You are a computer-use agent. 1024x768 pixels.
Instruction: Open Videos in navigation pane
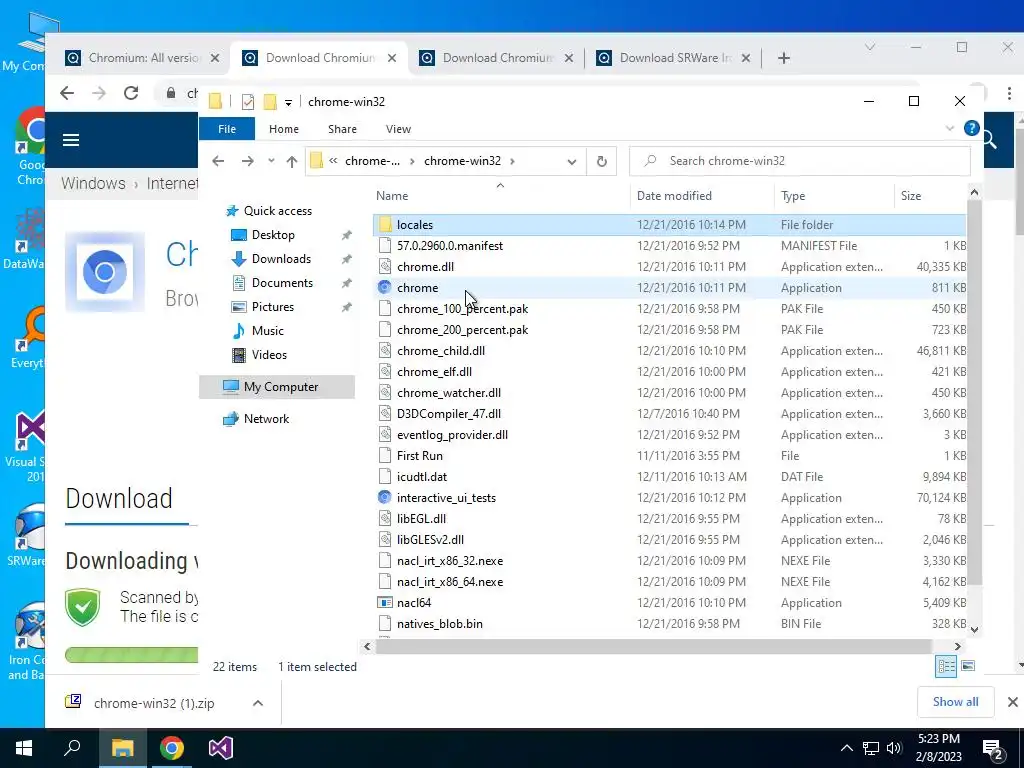(x=269, y=355)
